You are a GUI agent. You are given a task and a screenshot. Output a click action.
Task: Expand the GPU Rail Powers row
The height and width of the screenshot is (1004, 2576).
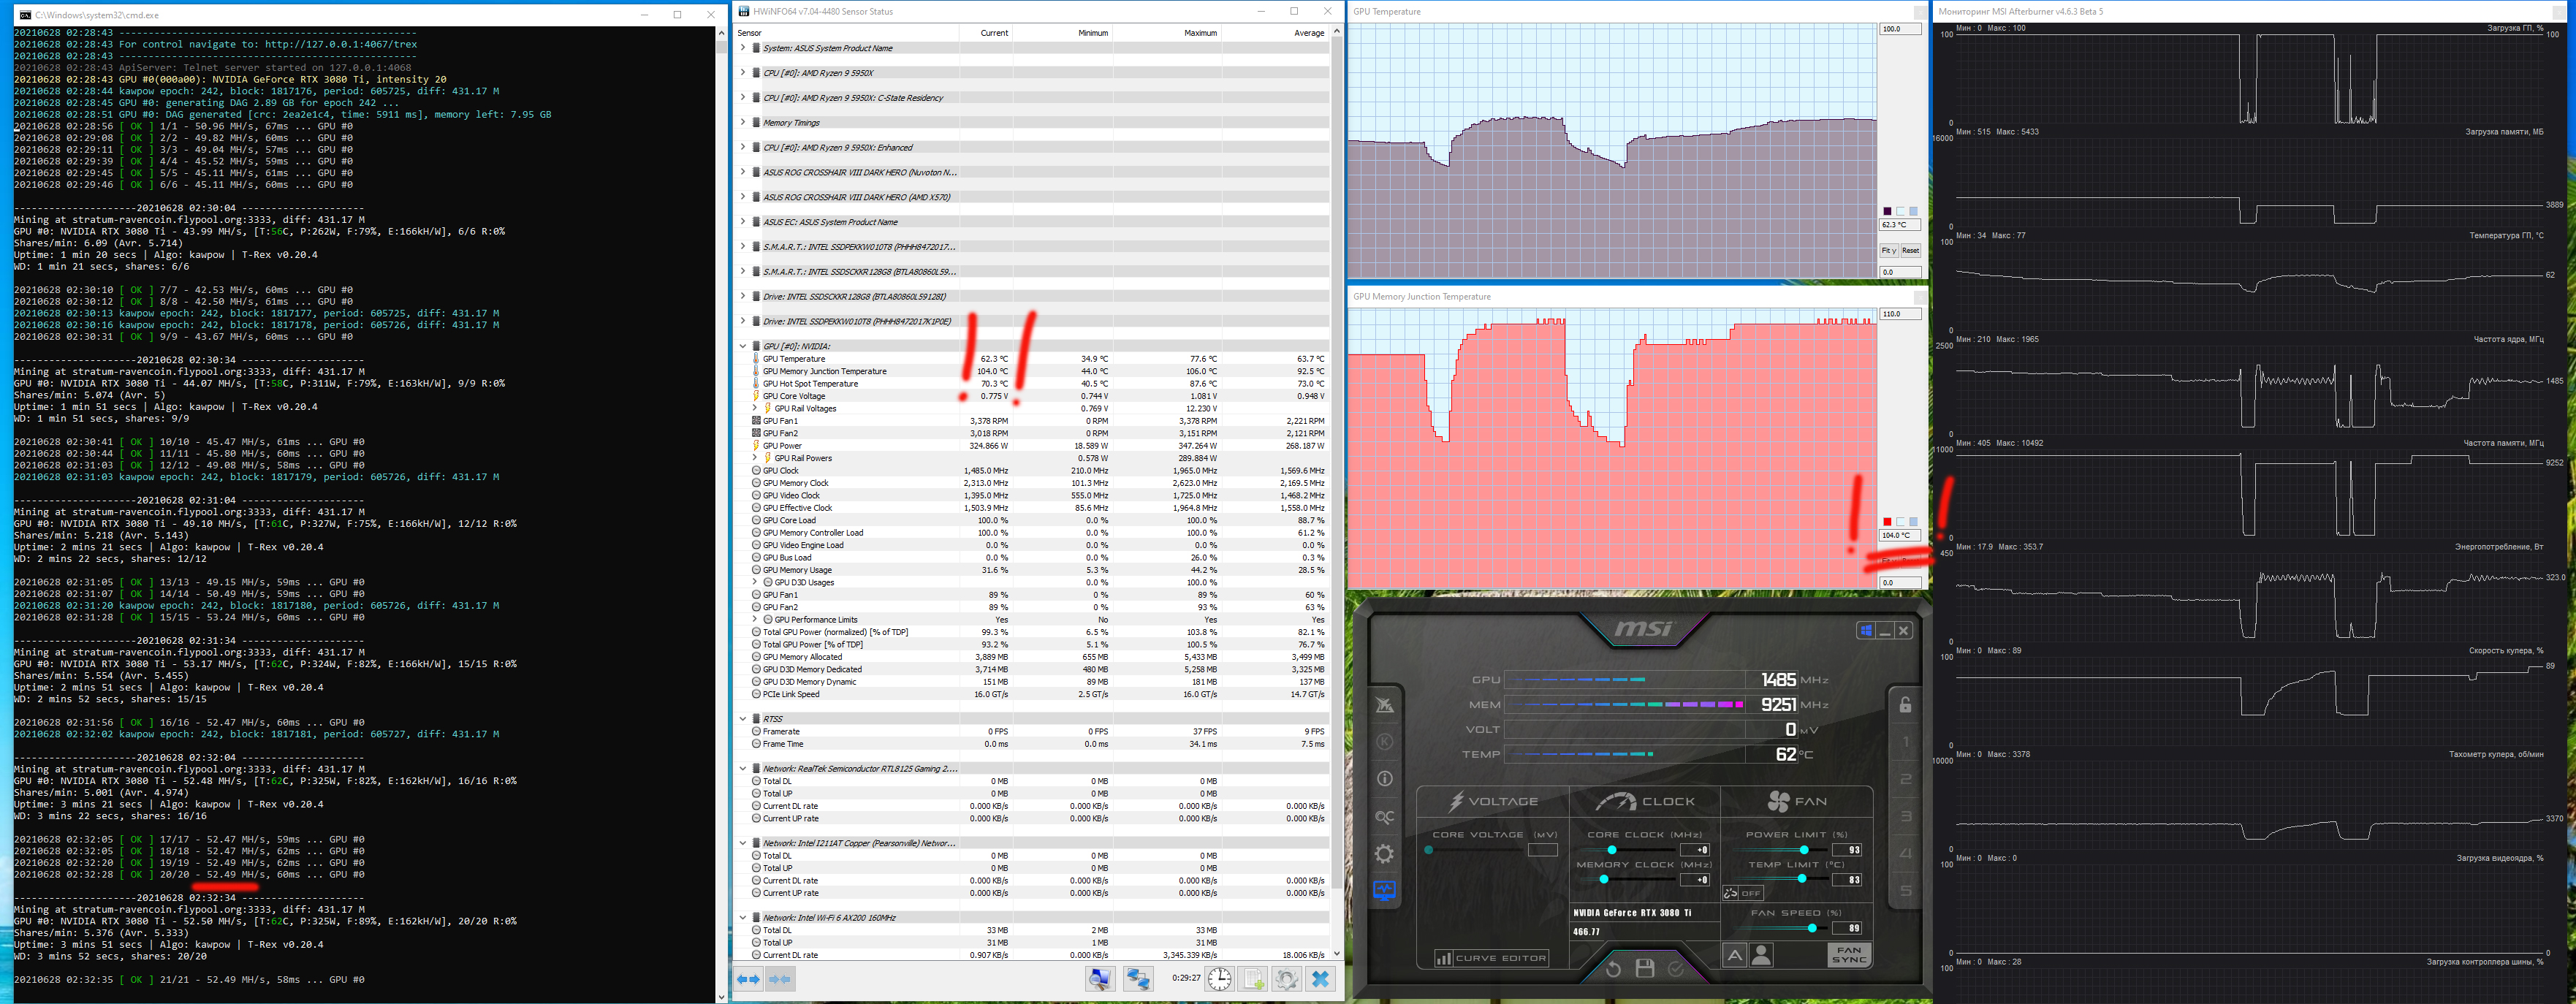click(755, 458)
